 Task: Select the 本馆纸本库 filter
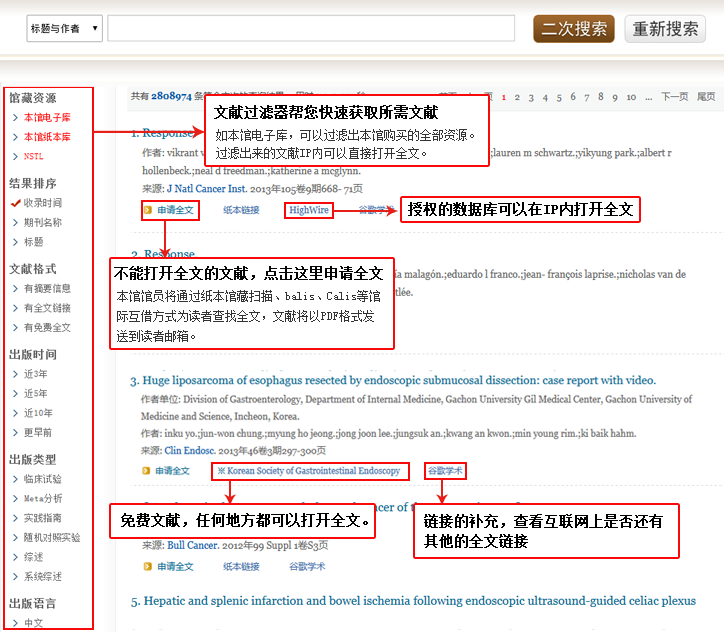[46, 137]
